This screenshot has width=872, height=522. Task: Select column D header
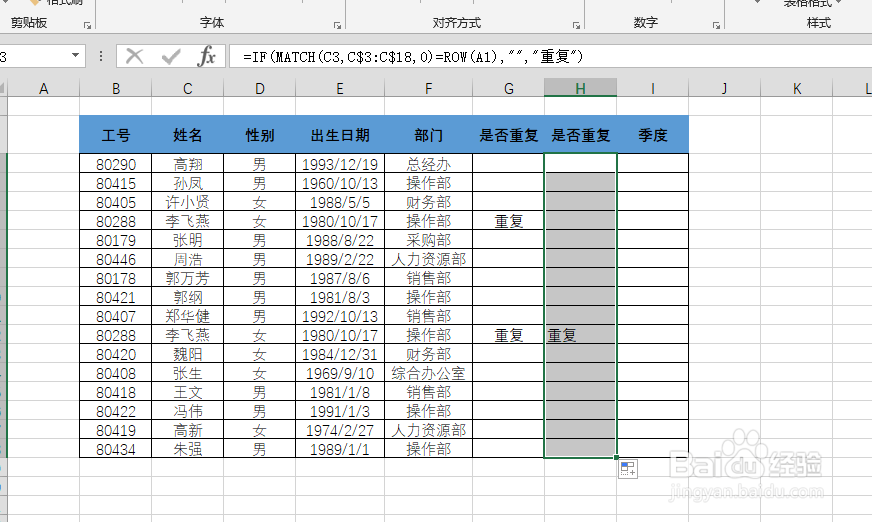point(260,88)
